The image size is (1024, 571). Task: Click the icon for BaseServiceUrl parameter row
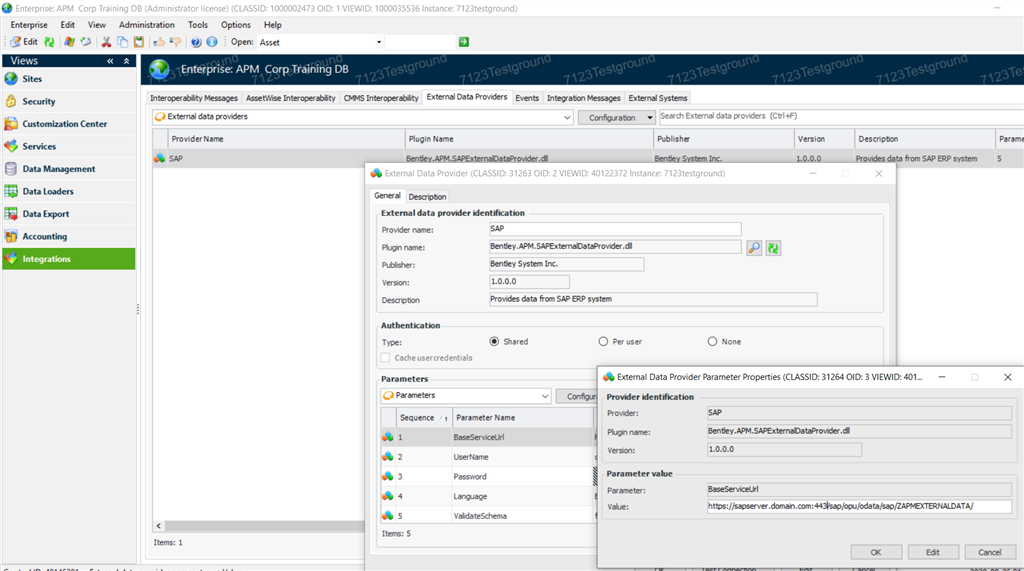pos(388,437)
